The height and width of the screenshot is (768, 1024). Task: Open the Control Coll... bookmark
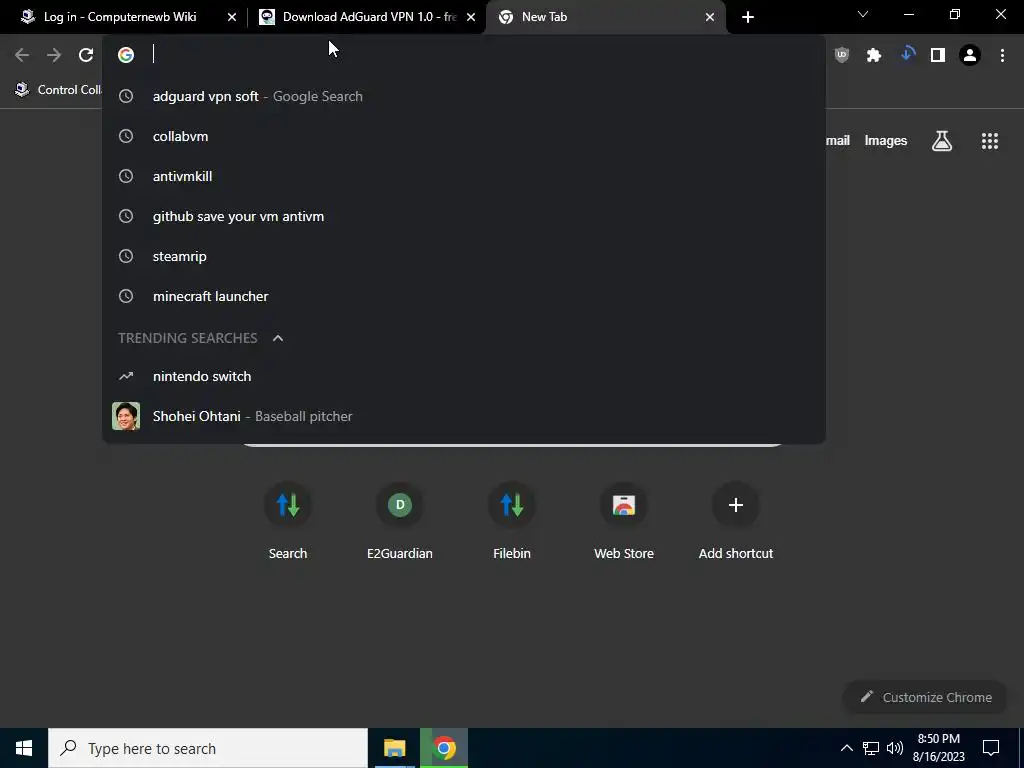click(59, 89)
